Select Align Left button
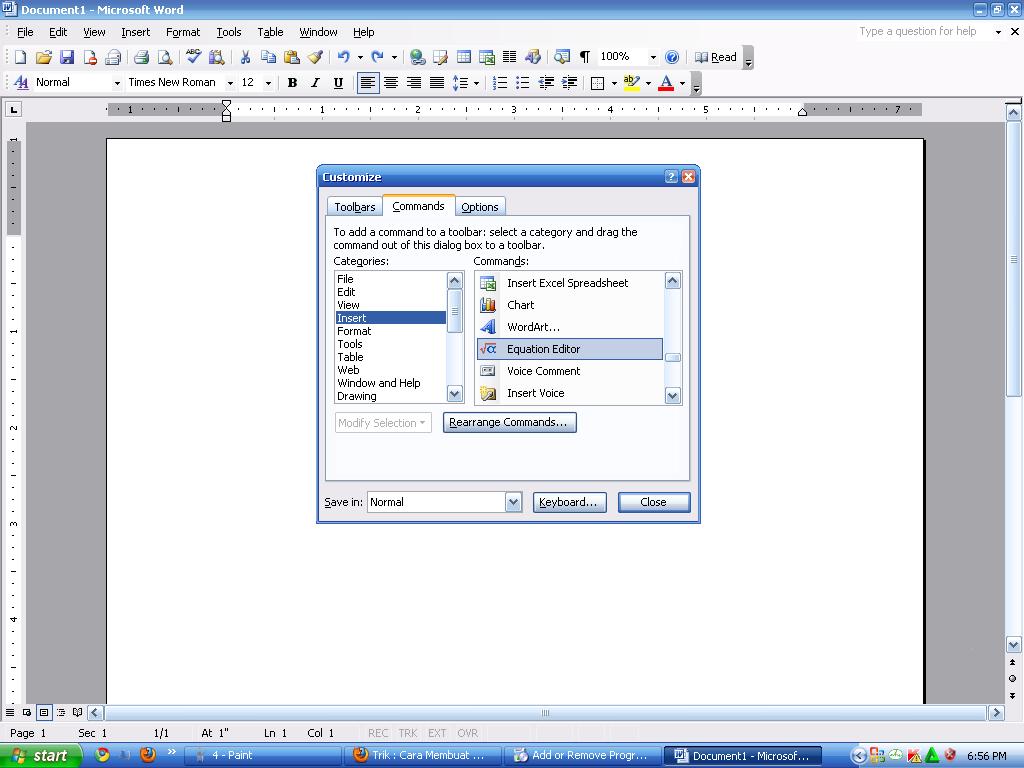 point(368,83)
